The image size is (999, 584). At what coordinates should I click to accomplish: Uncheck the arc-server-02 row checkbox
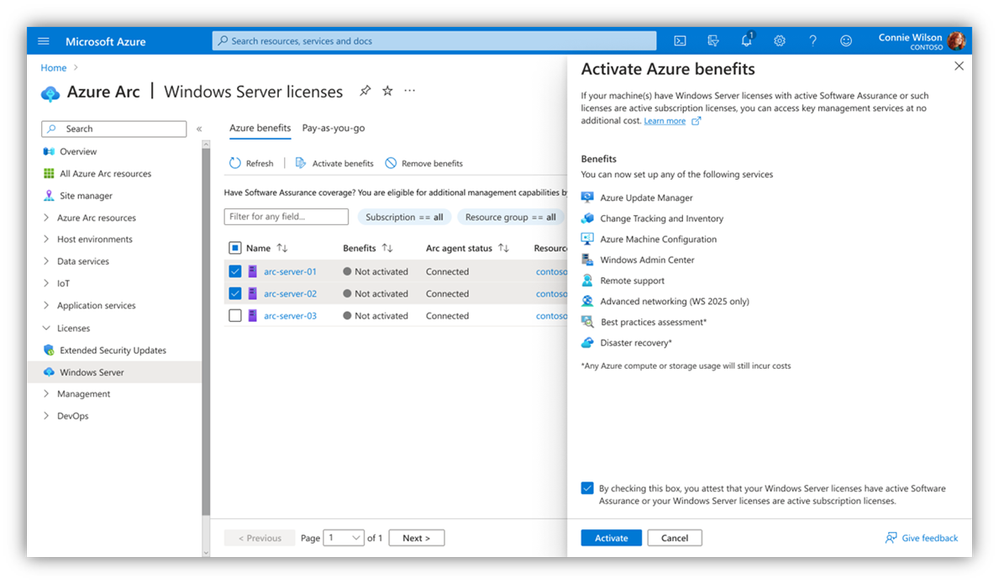[x=235, y=294]
